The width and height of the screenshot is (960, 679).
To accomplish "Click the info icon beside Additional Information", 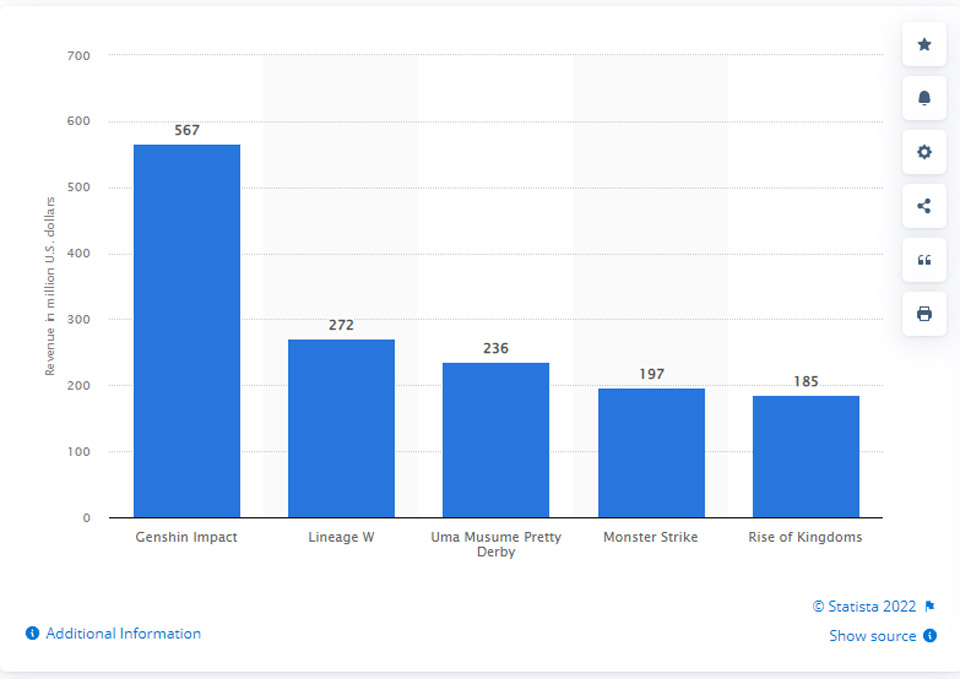I will point(32,633).
